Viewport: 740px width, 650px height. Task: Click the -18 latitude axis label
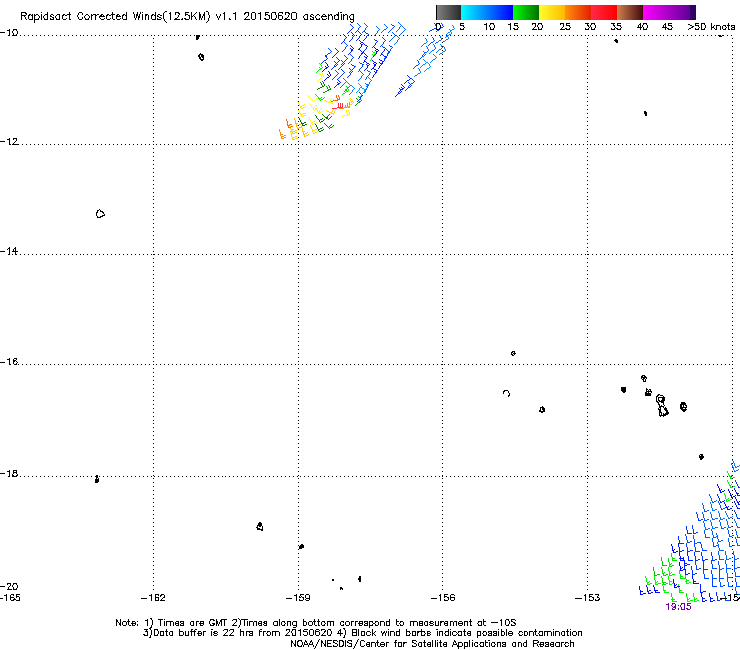(x=9, y=473)
